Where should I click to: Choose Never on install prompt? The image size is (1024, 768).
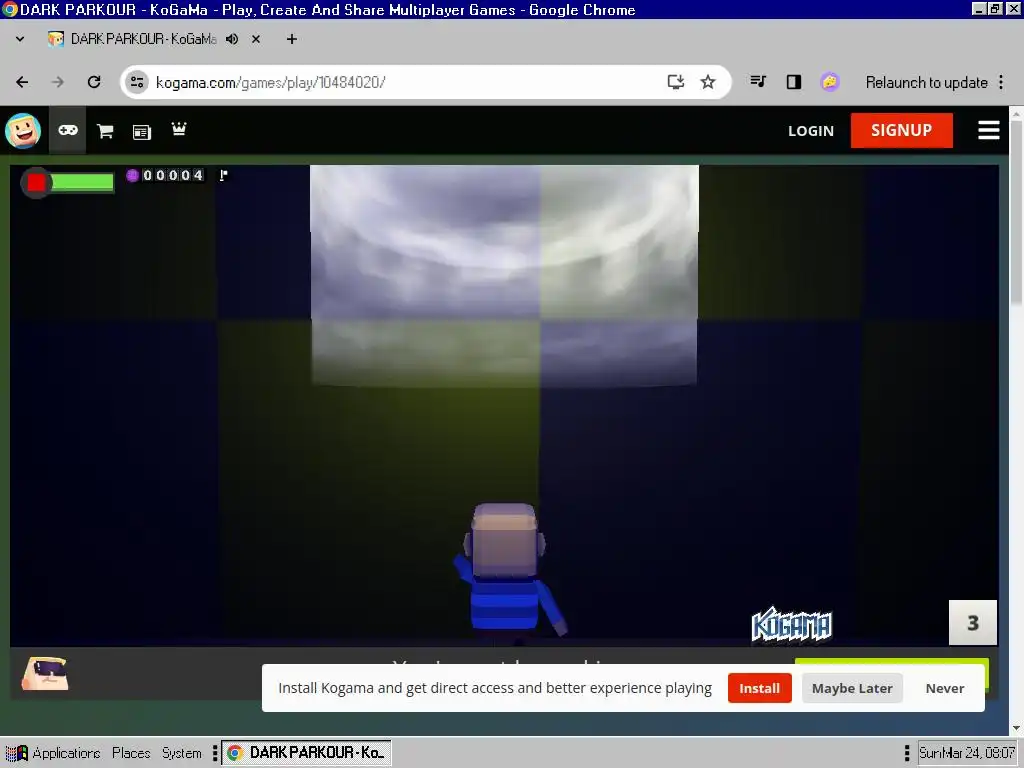coord(944,688)
